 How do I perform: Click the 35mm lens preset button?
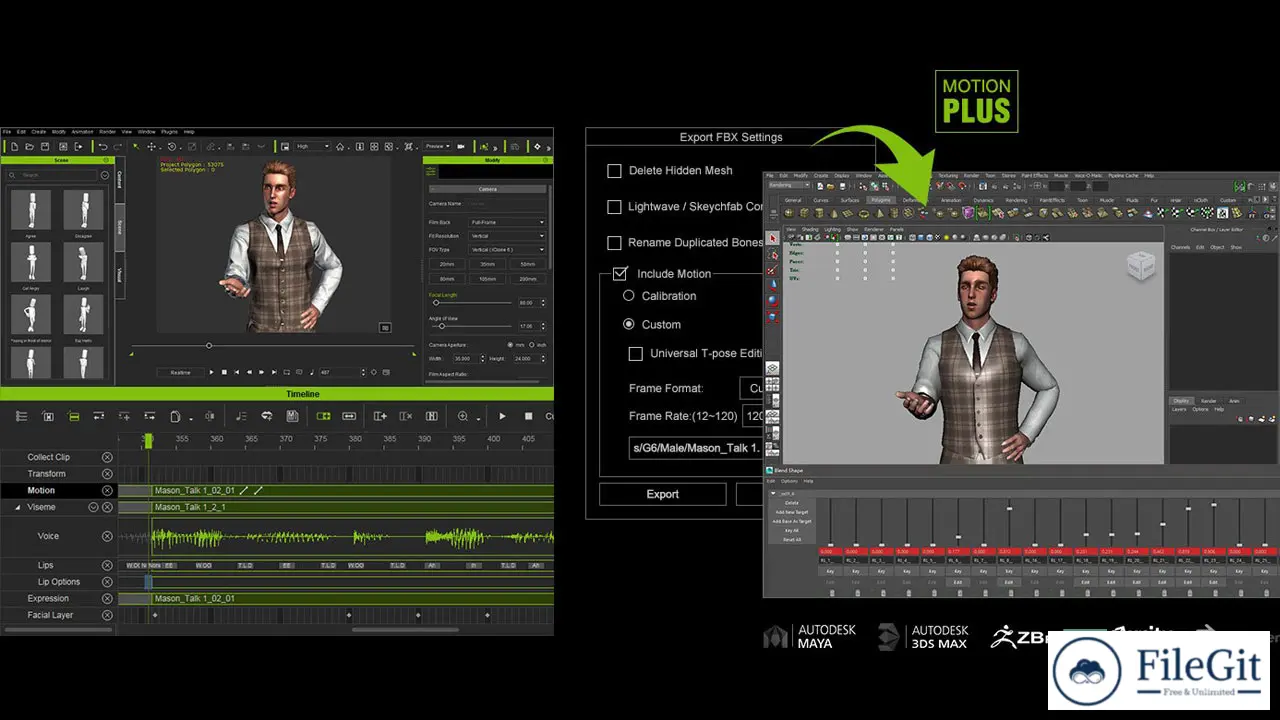[487, 264]
